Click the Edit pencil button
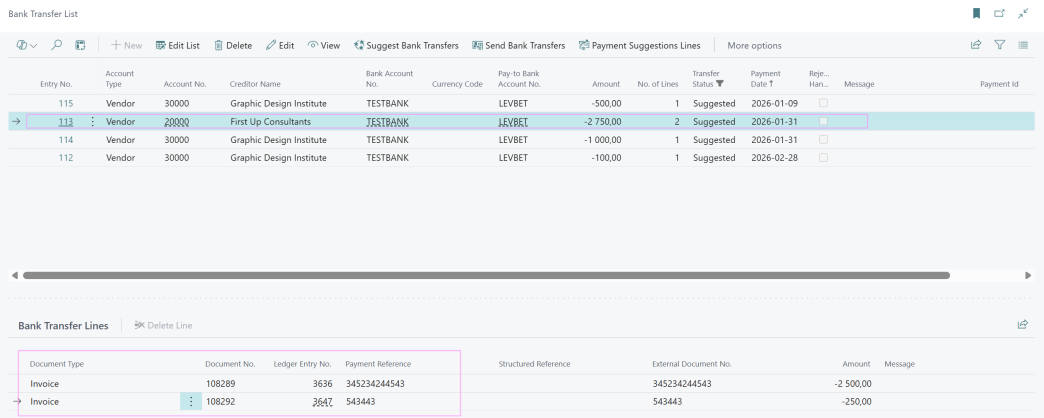 280,45
